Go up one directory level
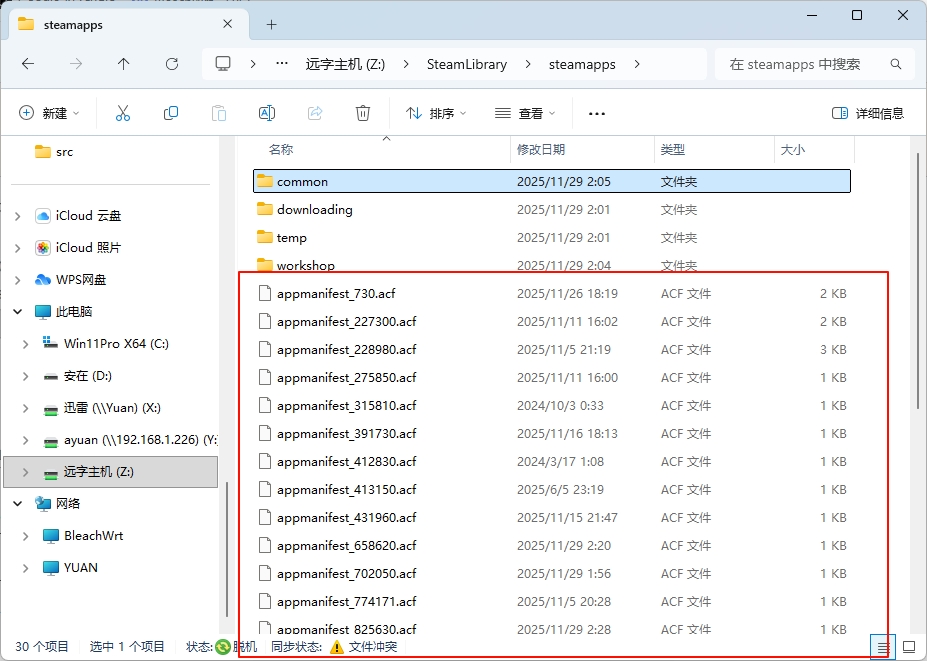 coord(124,64)
